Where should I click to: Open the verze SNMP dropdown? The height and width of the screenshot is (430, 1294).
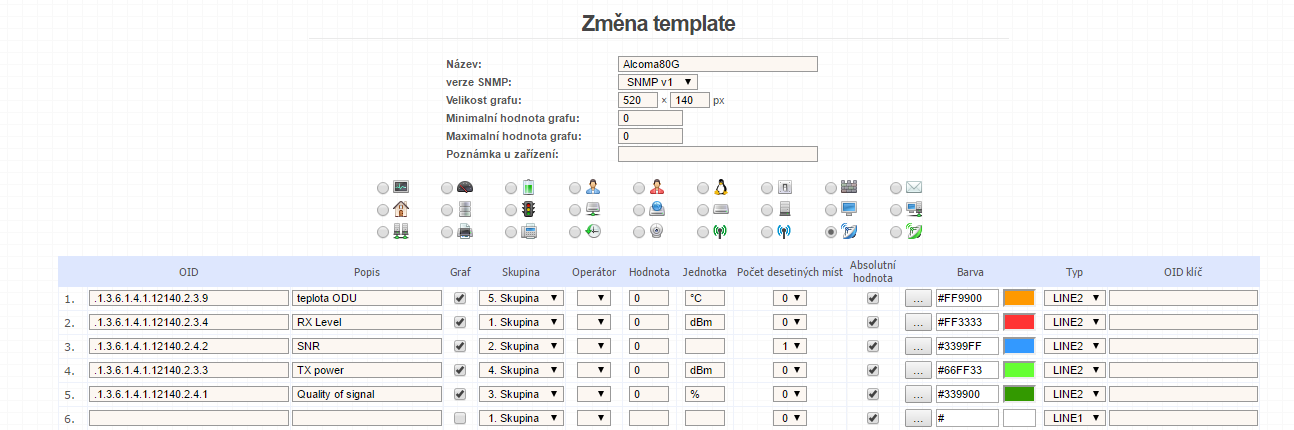click(x=657, y=82)
